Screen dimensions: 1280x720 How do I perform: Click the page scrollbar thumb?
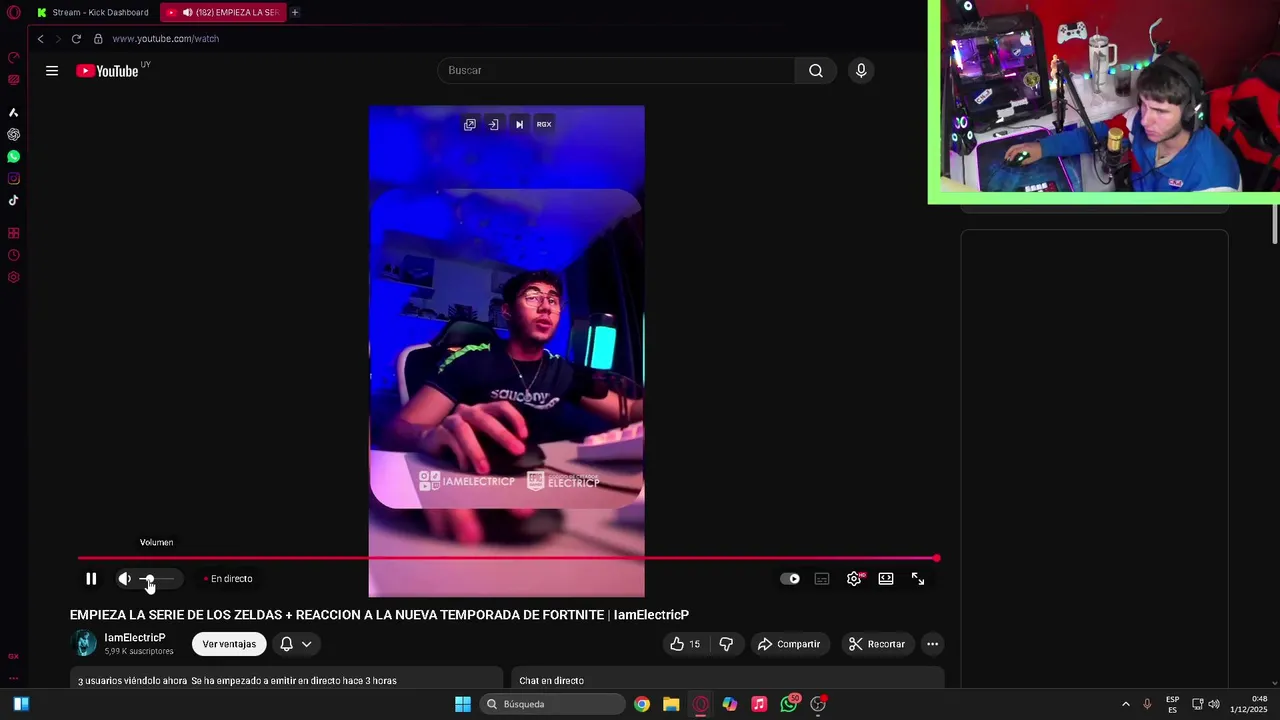1275,222
